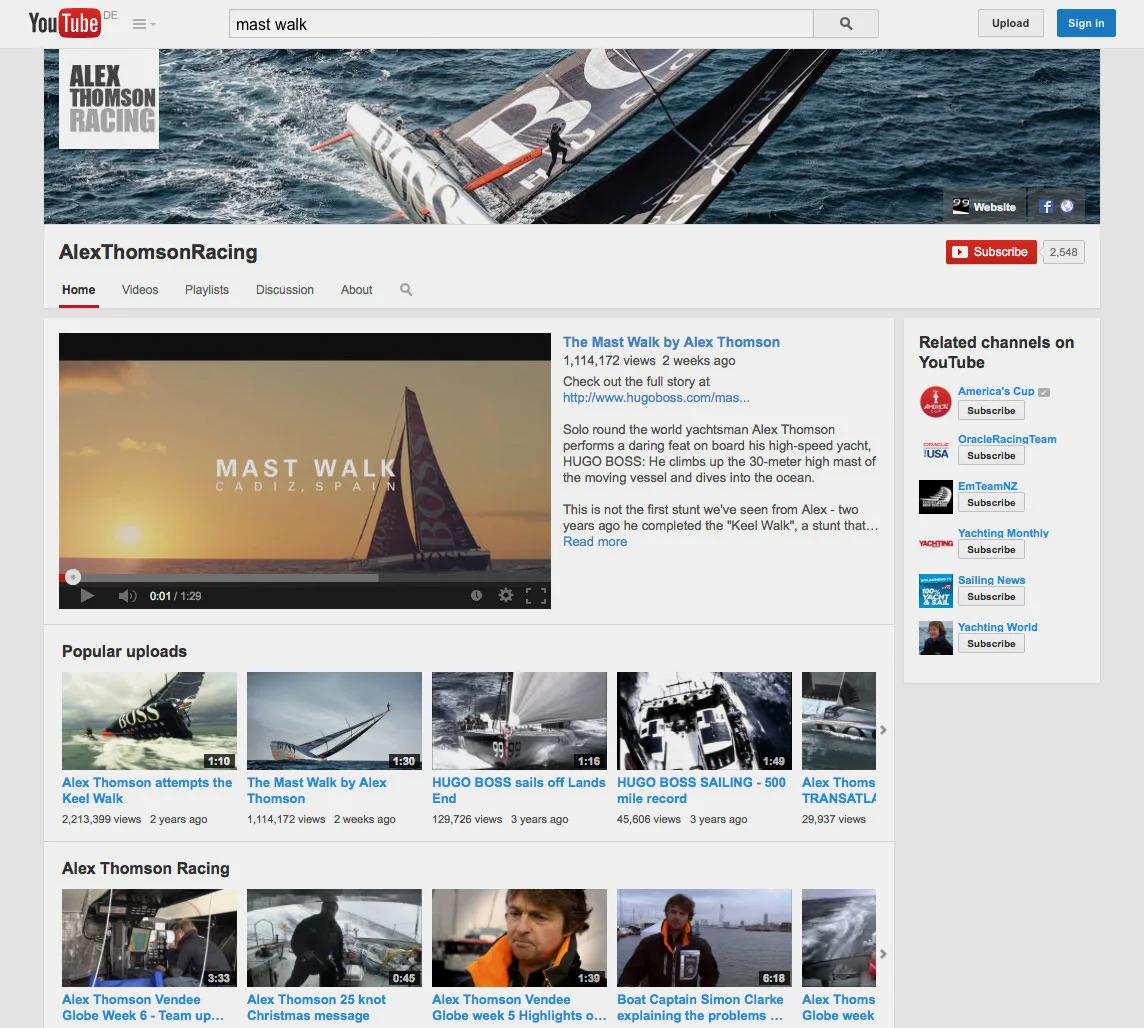
Task: Show next Alex Thomson Racing videos arrow
Action: tap(883, 954)
